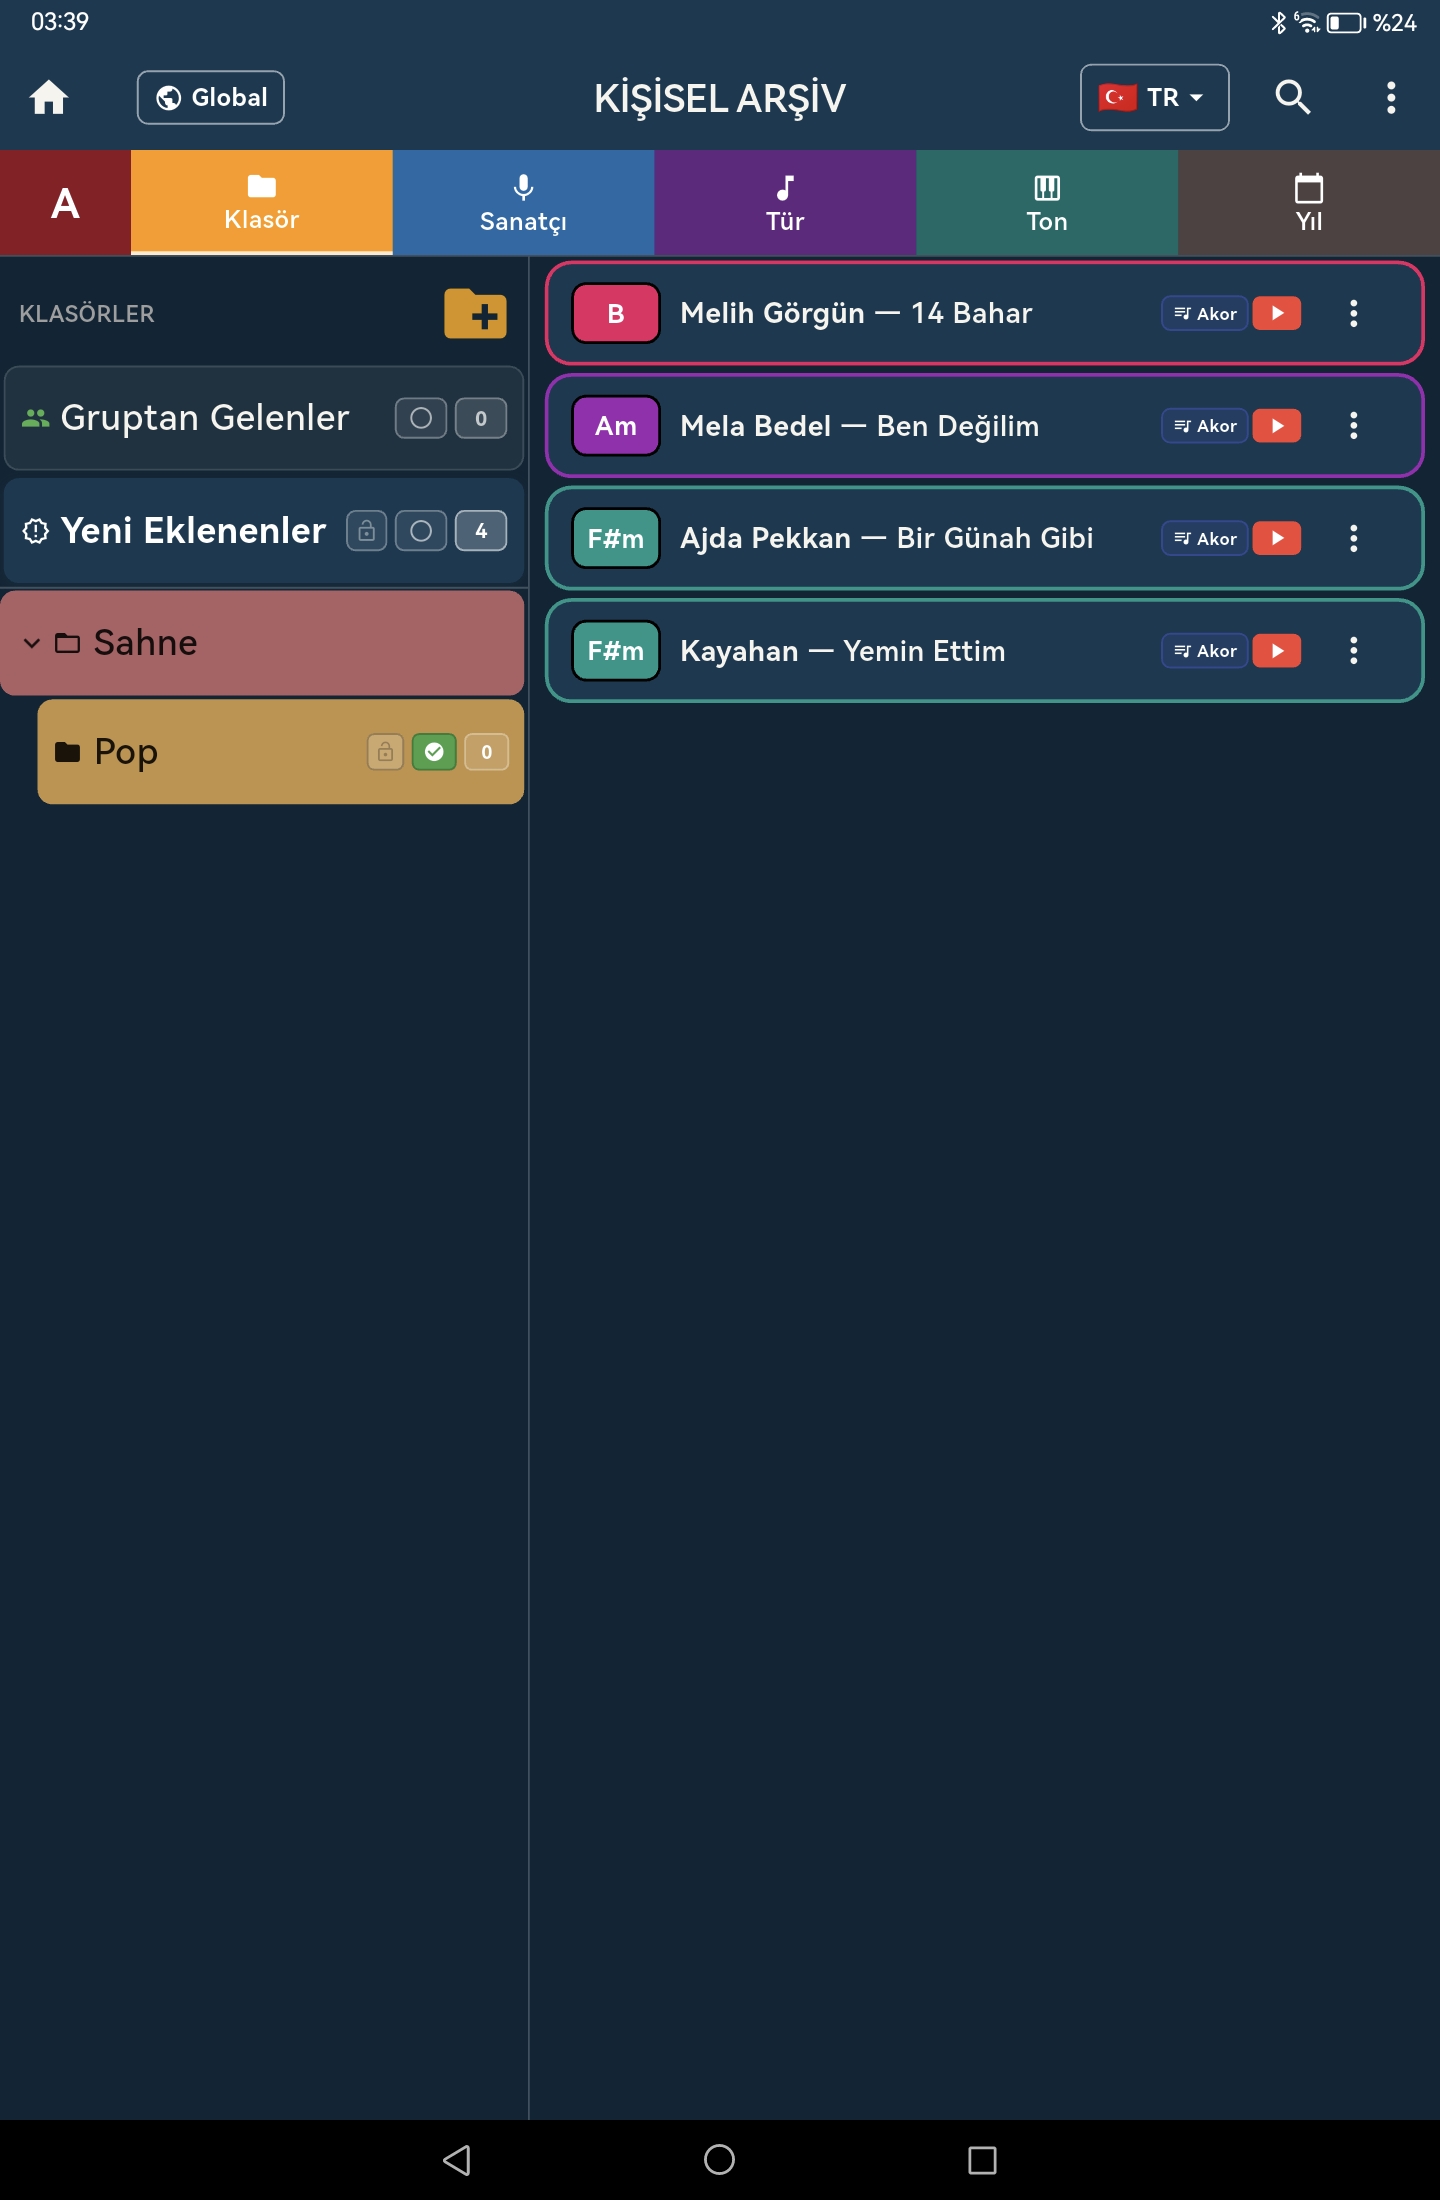Viewport: 1440px width, 2200px height.
Task: Toggle selection circle on Yeni Eklenenler
Action: pyautogui.click(x=421, y=531)
